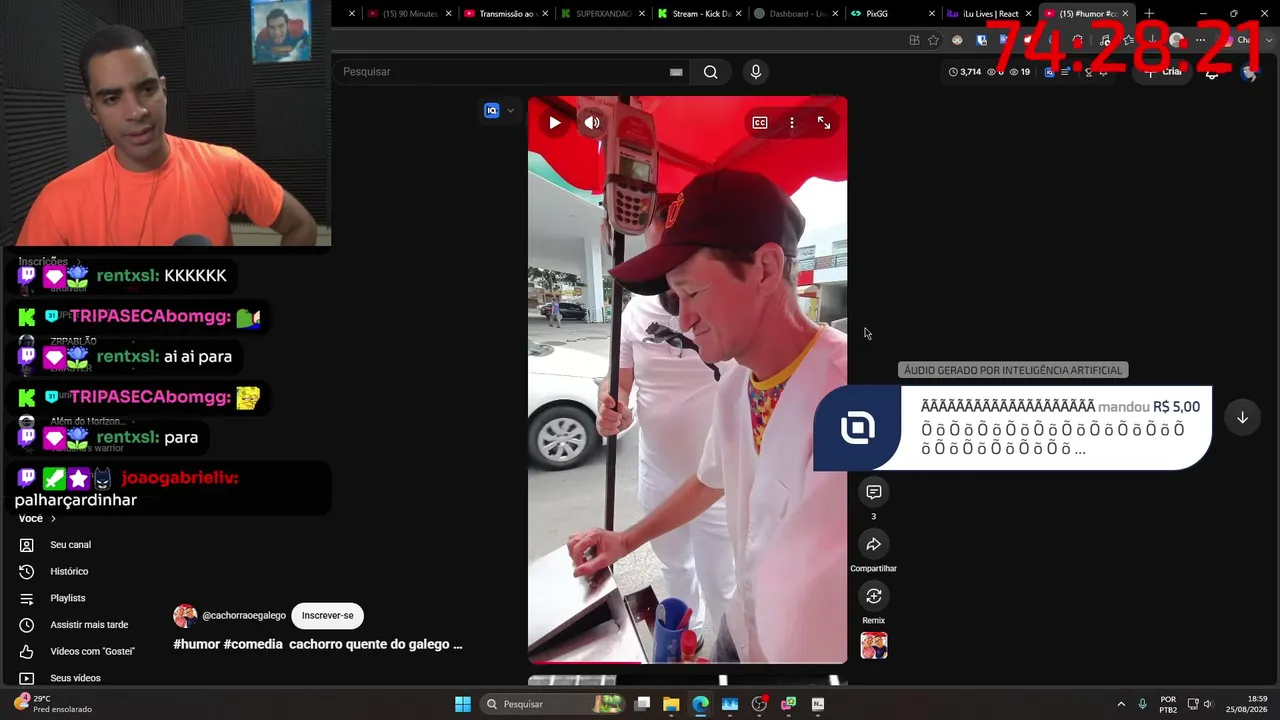The width and height of the screenshot is (1280, 720).
Task: Open the sound thumbnail below Remix
Action: click(874, 646)
